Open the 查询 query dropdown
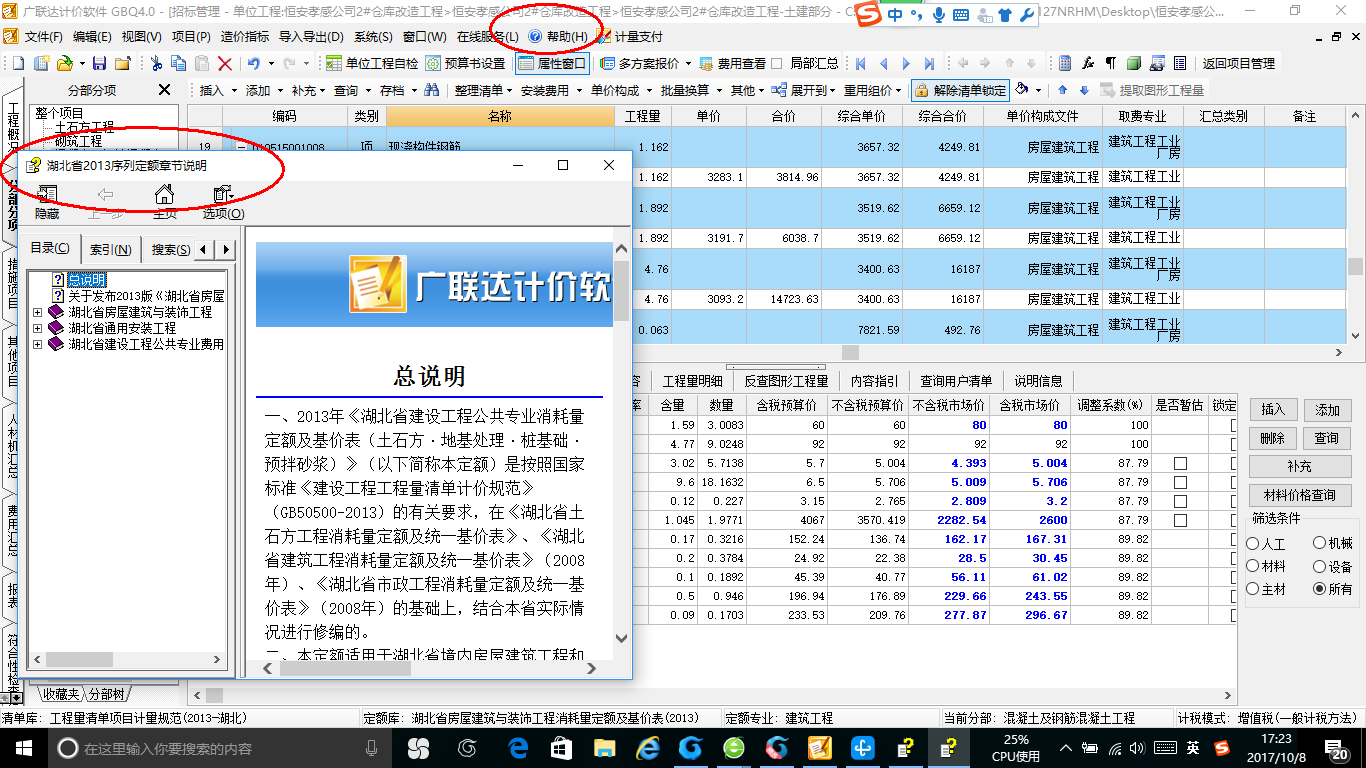This screenshot has width=1366, height=768. pos(352,90)
